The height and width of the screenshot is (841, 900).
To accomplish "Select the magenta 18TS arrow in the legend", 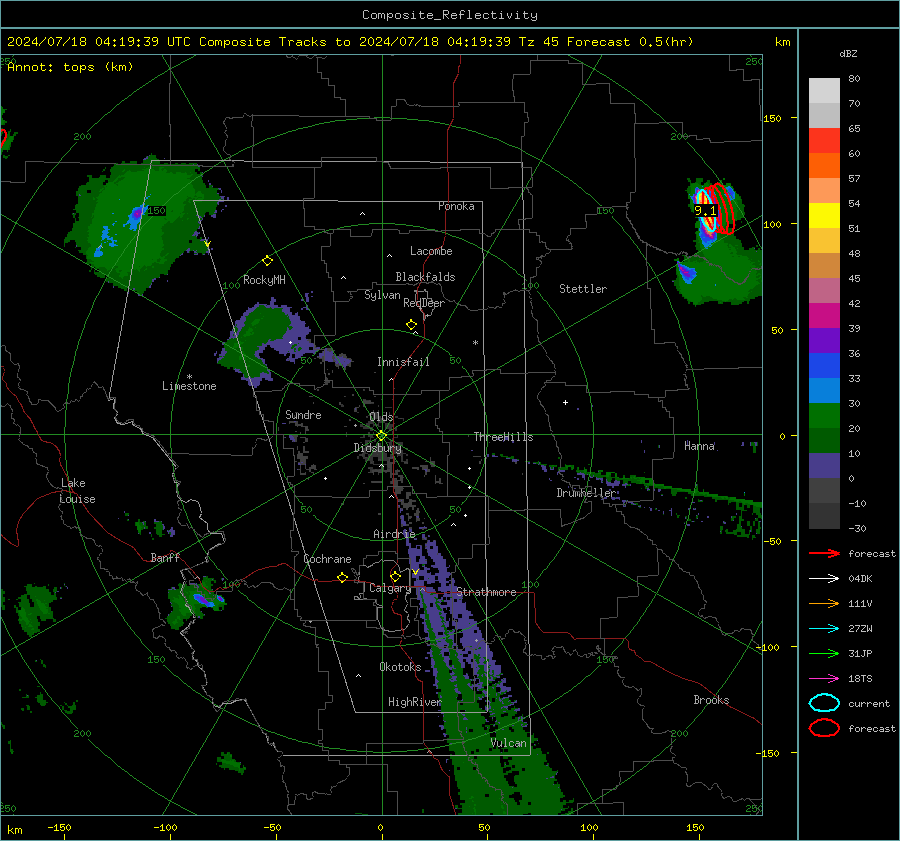I will (x=824, y=679).
